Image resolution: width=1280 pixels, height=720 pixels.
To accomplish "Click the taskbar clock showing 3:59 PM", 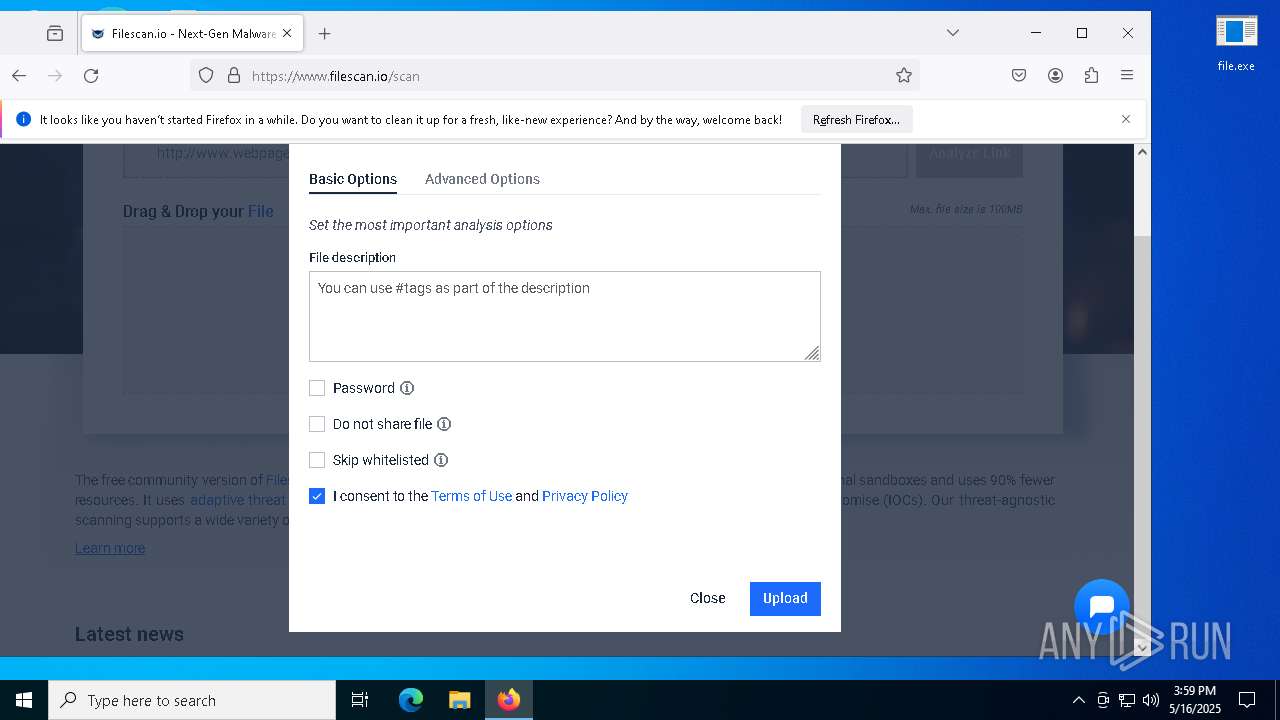I will click(1195, 700).
